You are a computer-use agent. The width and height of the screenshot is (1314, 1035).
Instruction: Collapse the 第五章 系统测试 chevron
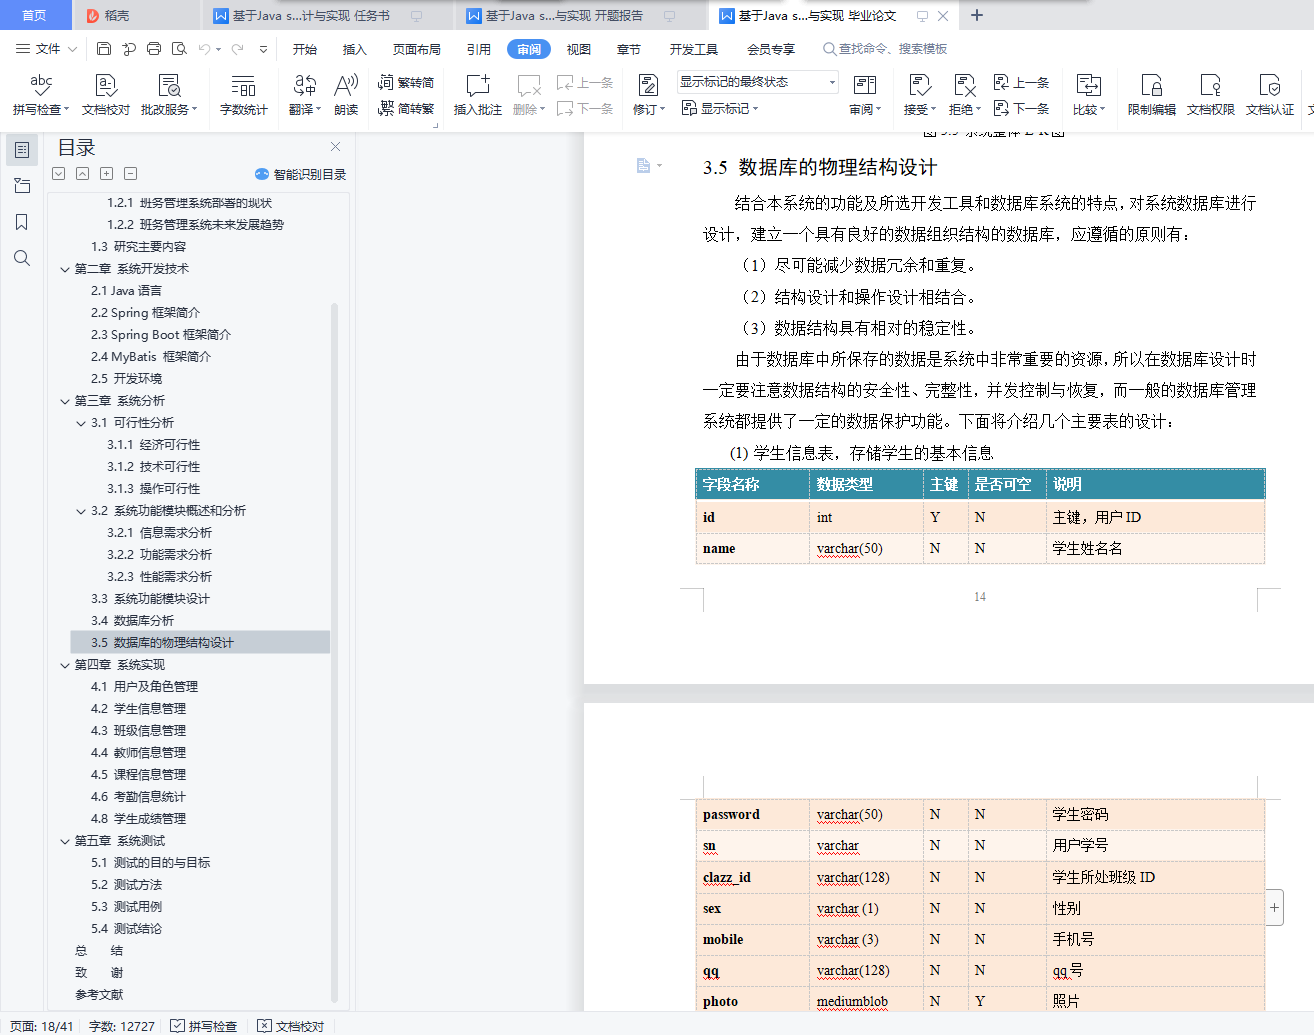coord(65,841)
